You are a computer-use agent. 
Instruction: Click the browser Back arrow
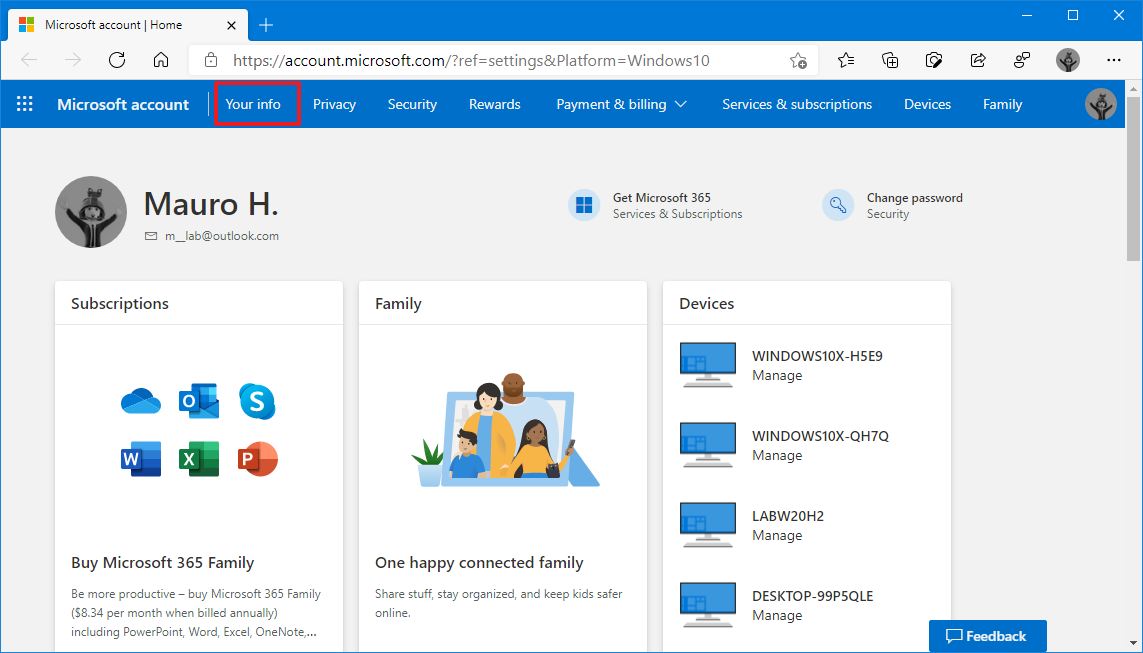click(29, 60)
